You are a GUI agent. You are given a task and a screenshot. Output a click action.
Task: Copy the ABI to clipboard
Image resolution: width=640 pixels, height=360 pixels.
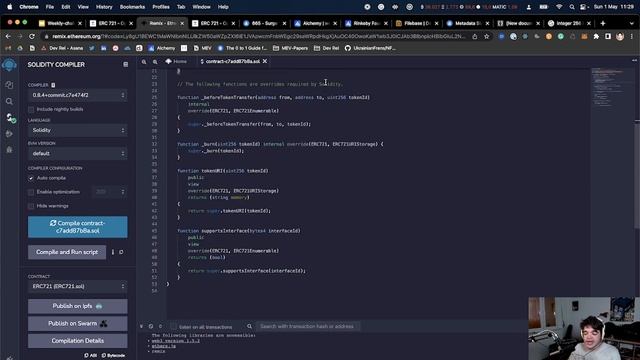coord(91,356)
